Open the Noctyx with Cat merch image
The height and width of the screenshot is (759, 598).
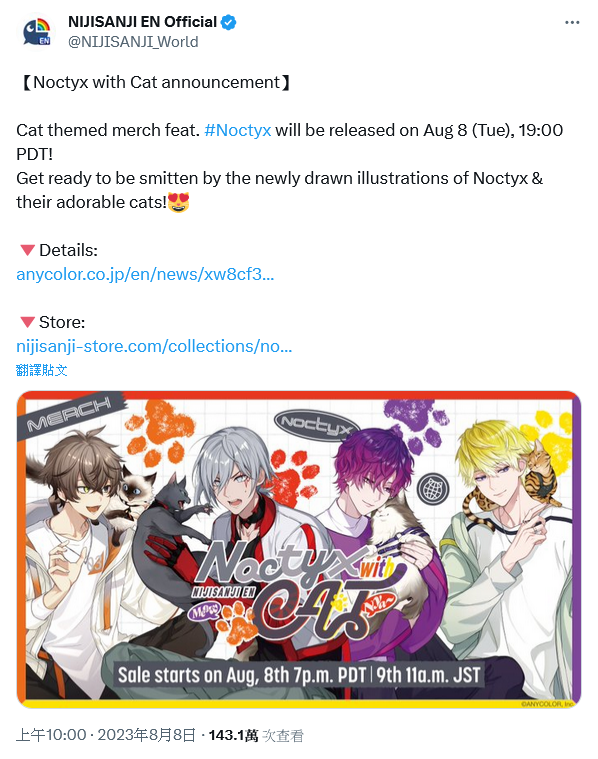coord(299,549)
